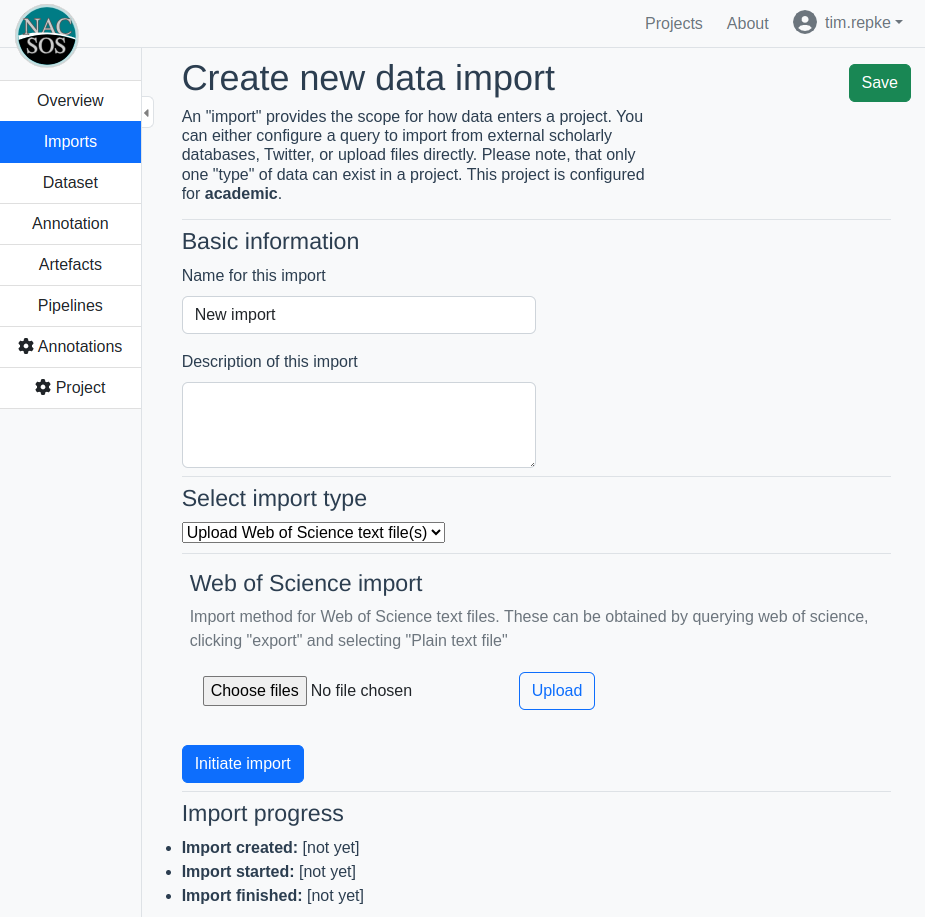Open the About page link
The height and width of the screenshot is (917, 925).
pyautogui.click(x=747, y=23)
